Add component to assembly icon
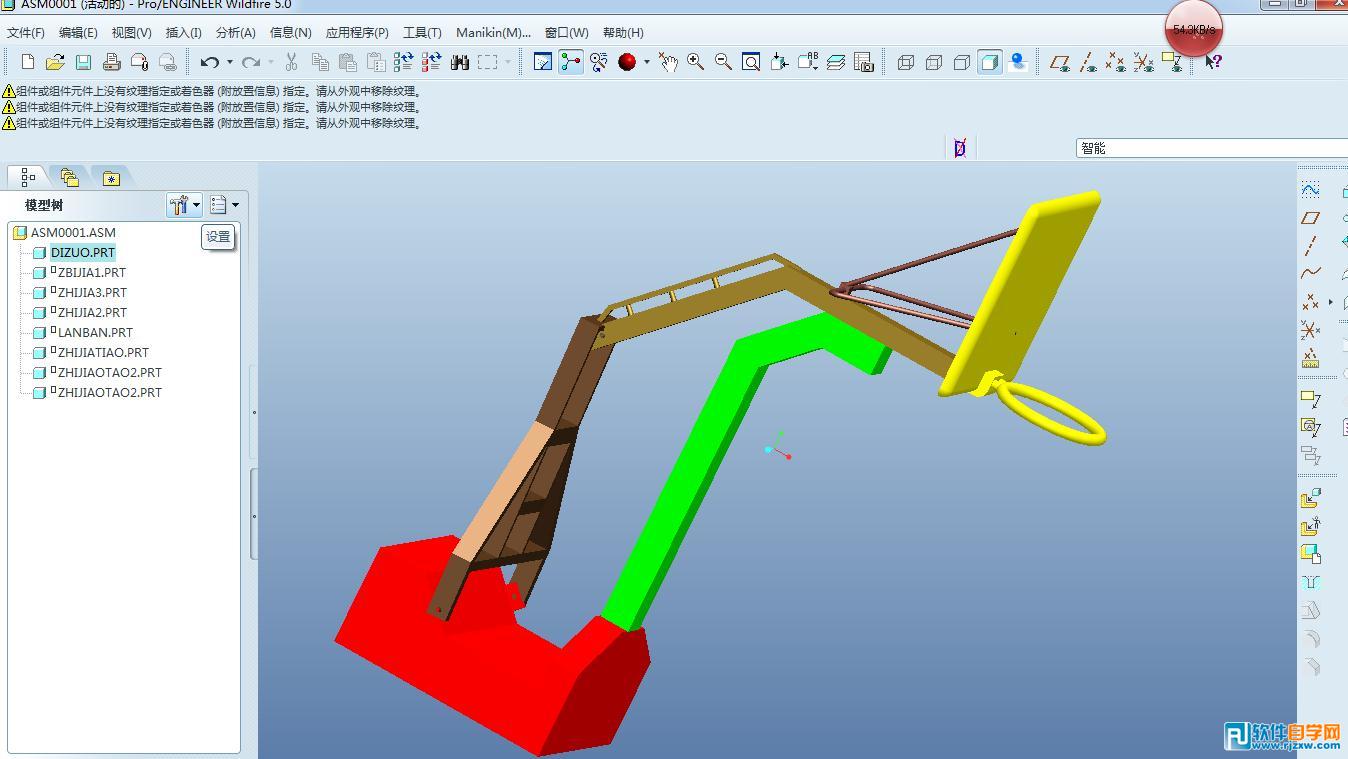 [1310, 498]
